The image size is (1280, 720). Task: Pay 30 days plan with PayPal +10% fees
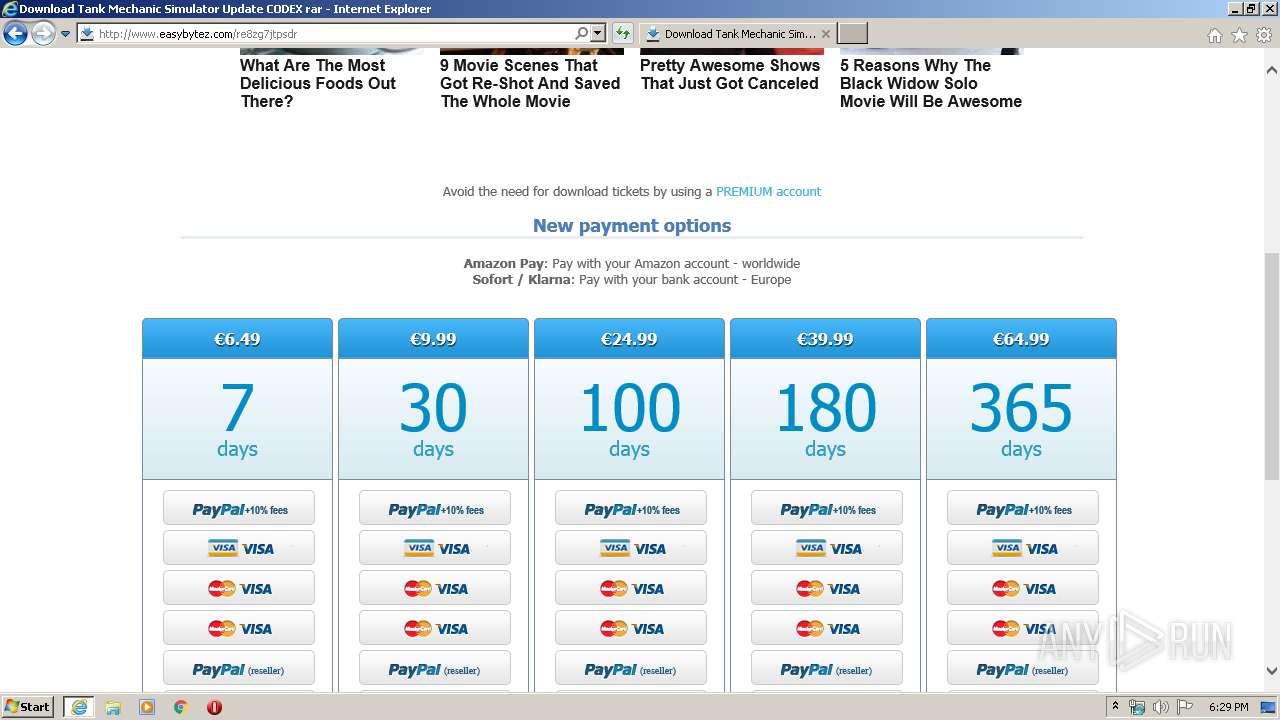click(435, 508)
